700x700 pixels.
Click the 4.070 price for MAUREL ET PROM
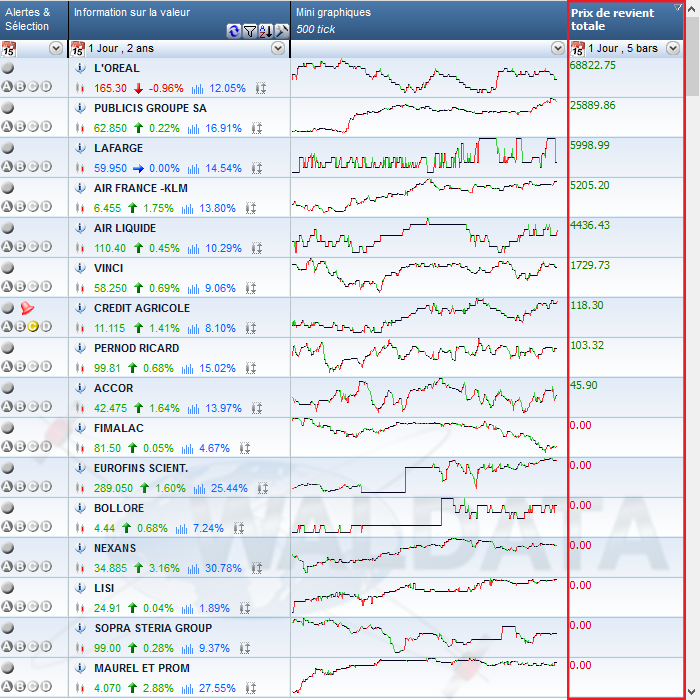click(x=107, y=688)
